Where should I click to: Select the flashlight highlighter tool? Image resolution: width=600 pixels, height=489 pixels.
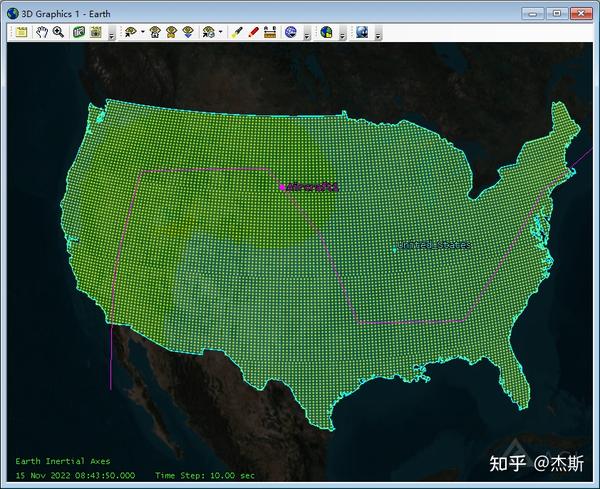[236, 32]
